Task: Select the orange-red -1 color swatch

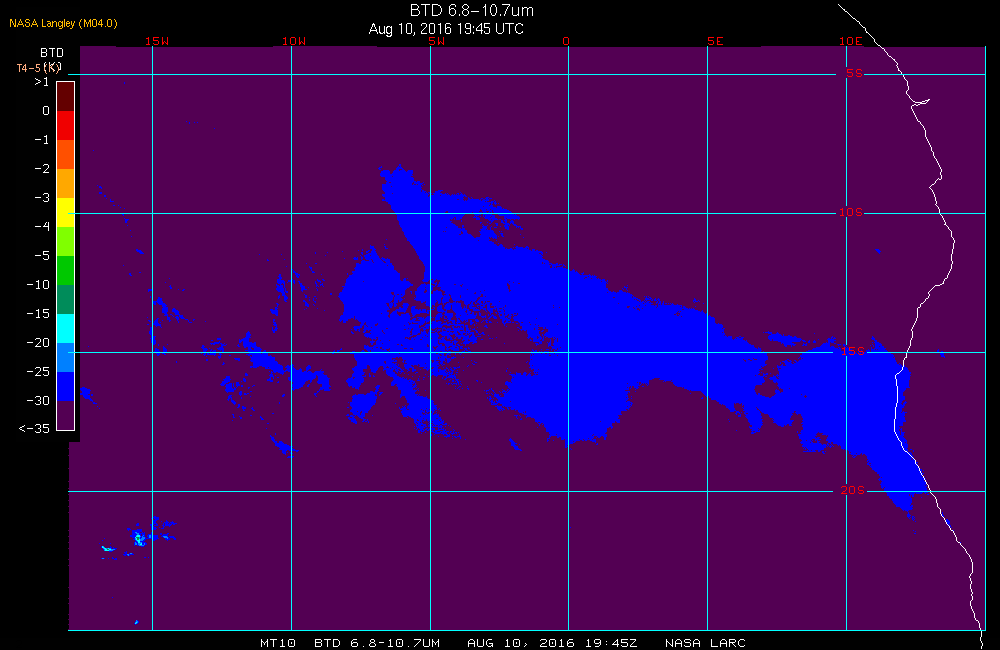Action: click(66, 154)
